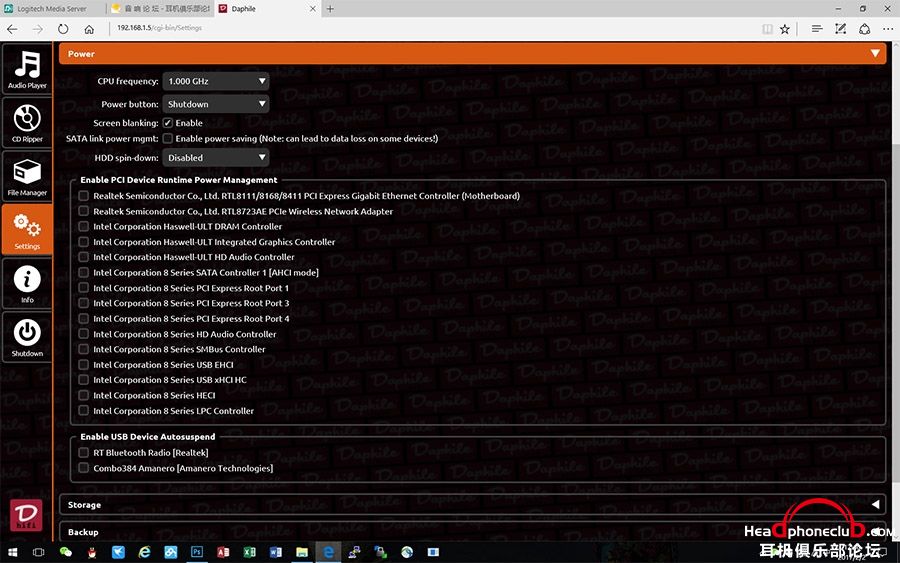Check PCI Express Root Port 3 checkbox
Image resolution: width=900 pixels, height=563 pixels.
click(x=84, y=303)
